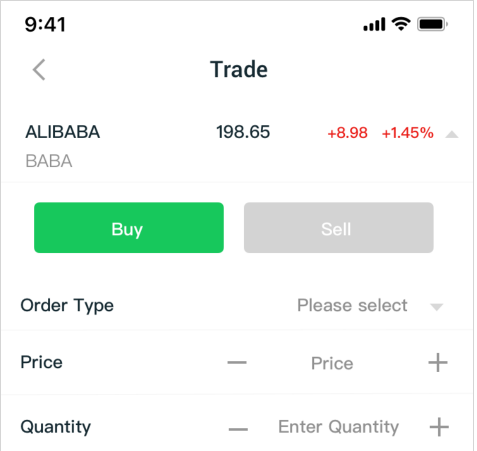Tap the cellular signal bars icon
Viewport: 477px width, 451px height.
click(374, 24)
